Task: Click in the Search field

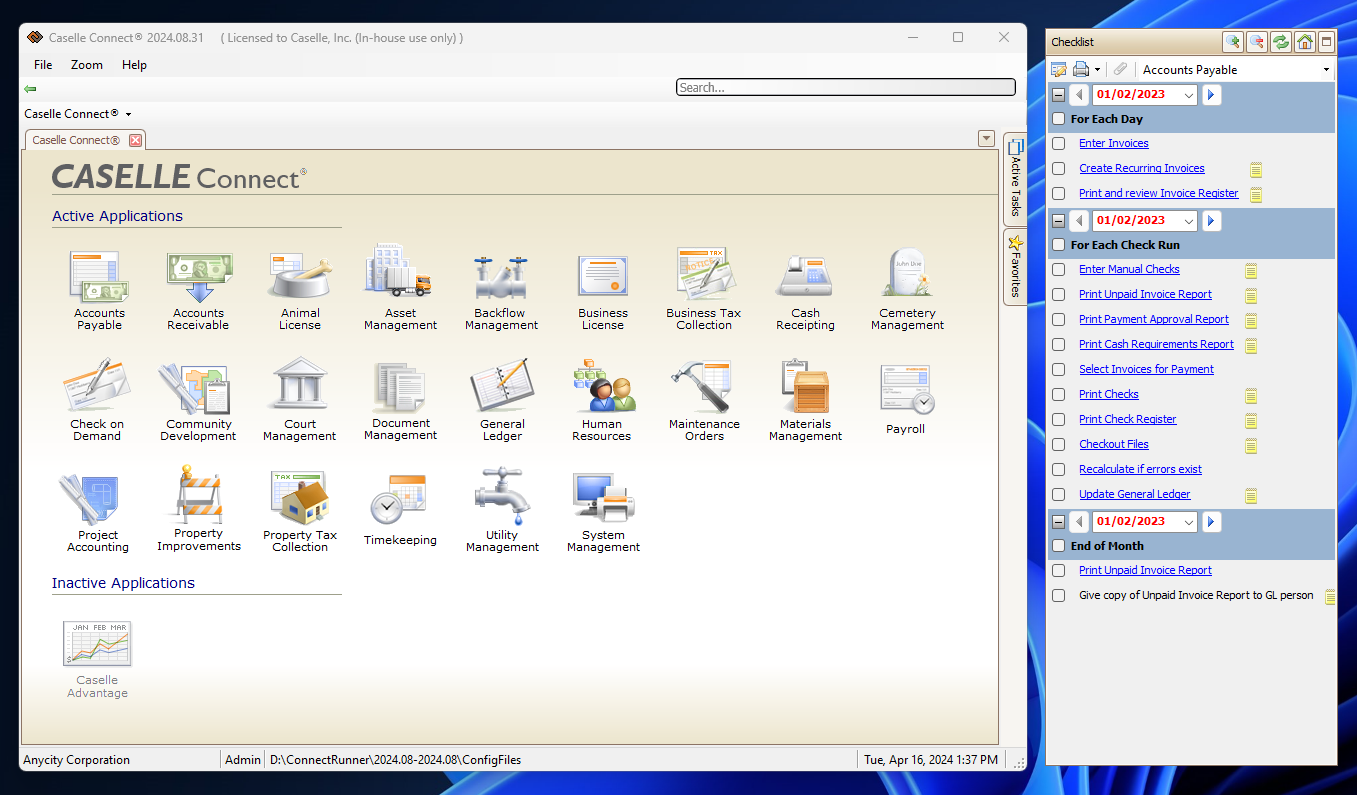Action: point(846,88)
